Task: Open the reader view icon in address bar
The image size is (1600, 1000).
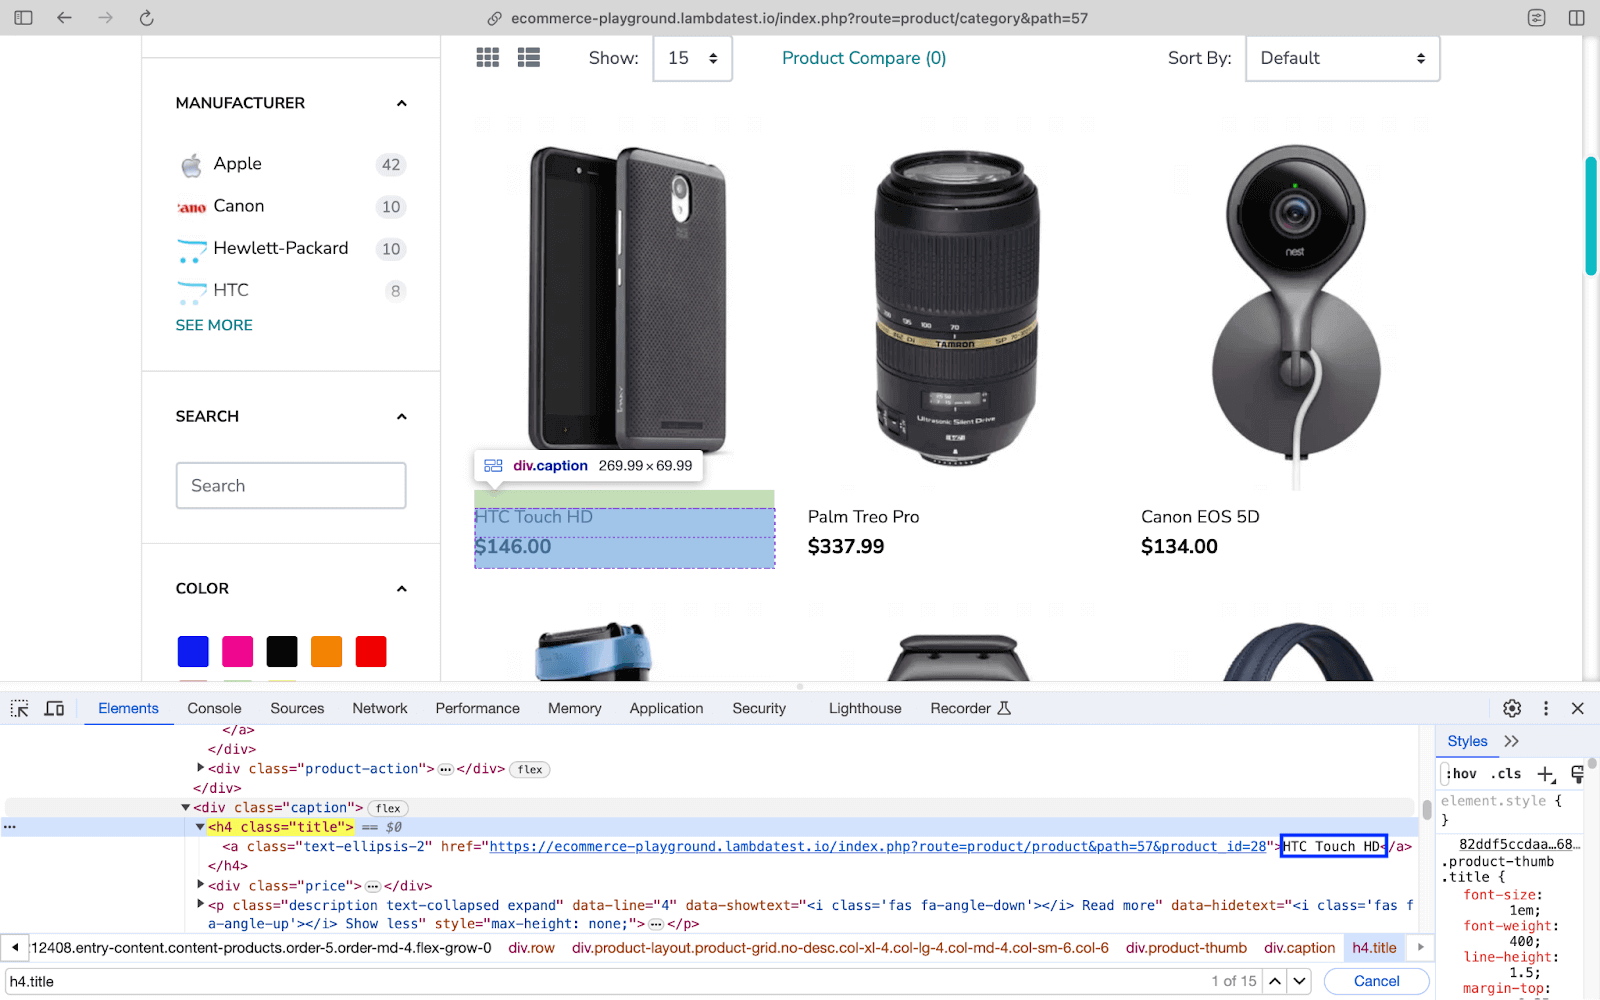Action: [1537, 18]
